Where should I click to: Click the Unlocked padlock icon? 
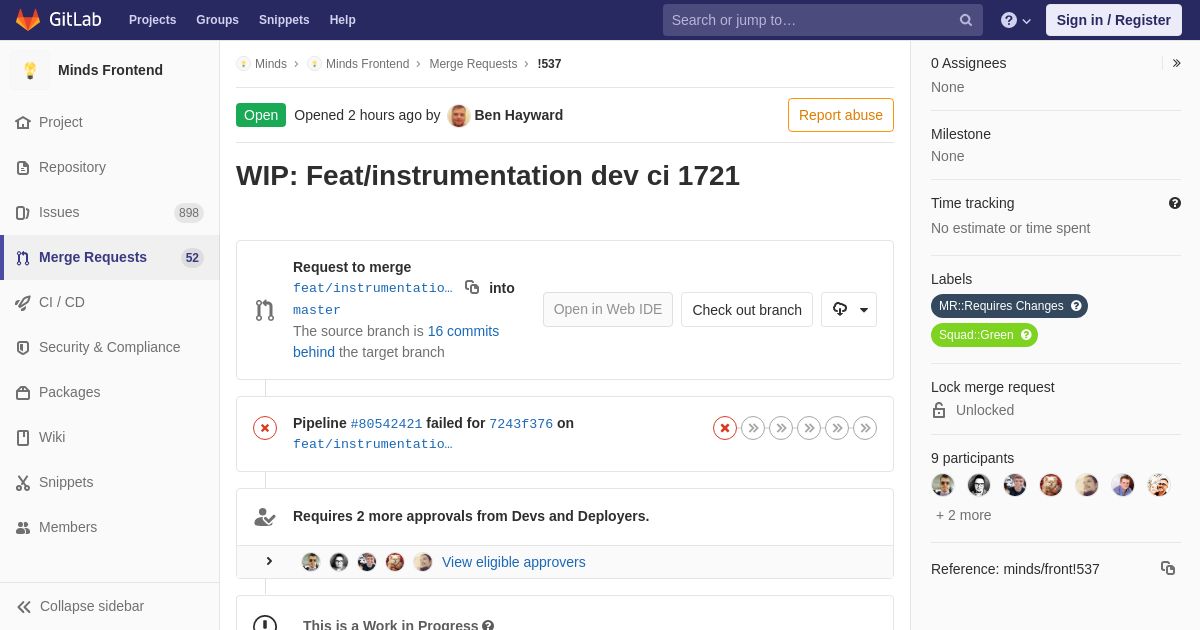(939, 410)
